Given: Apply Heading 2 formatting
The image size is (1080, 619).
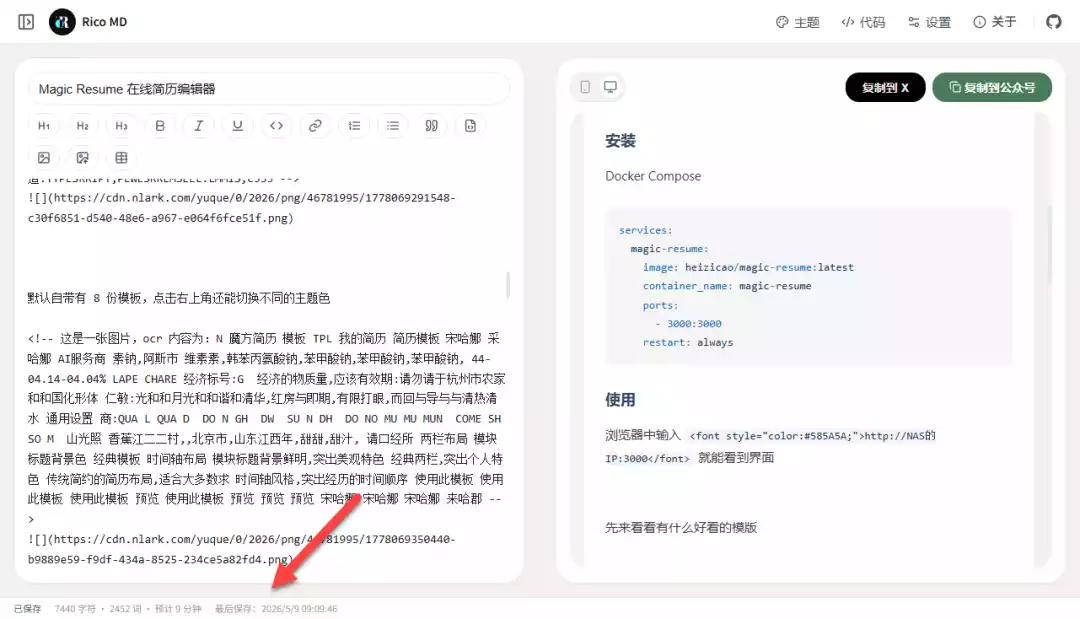Looking at the screenshot, I should (x=83, y=126).
